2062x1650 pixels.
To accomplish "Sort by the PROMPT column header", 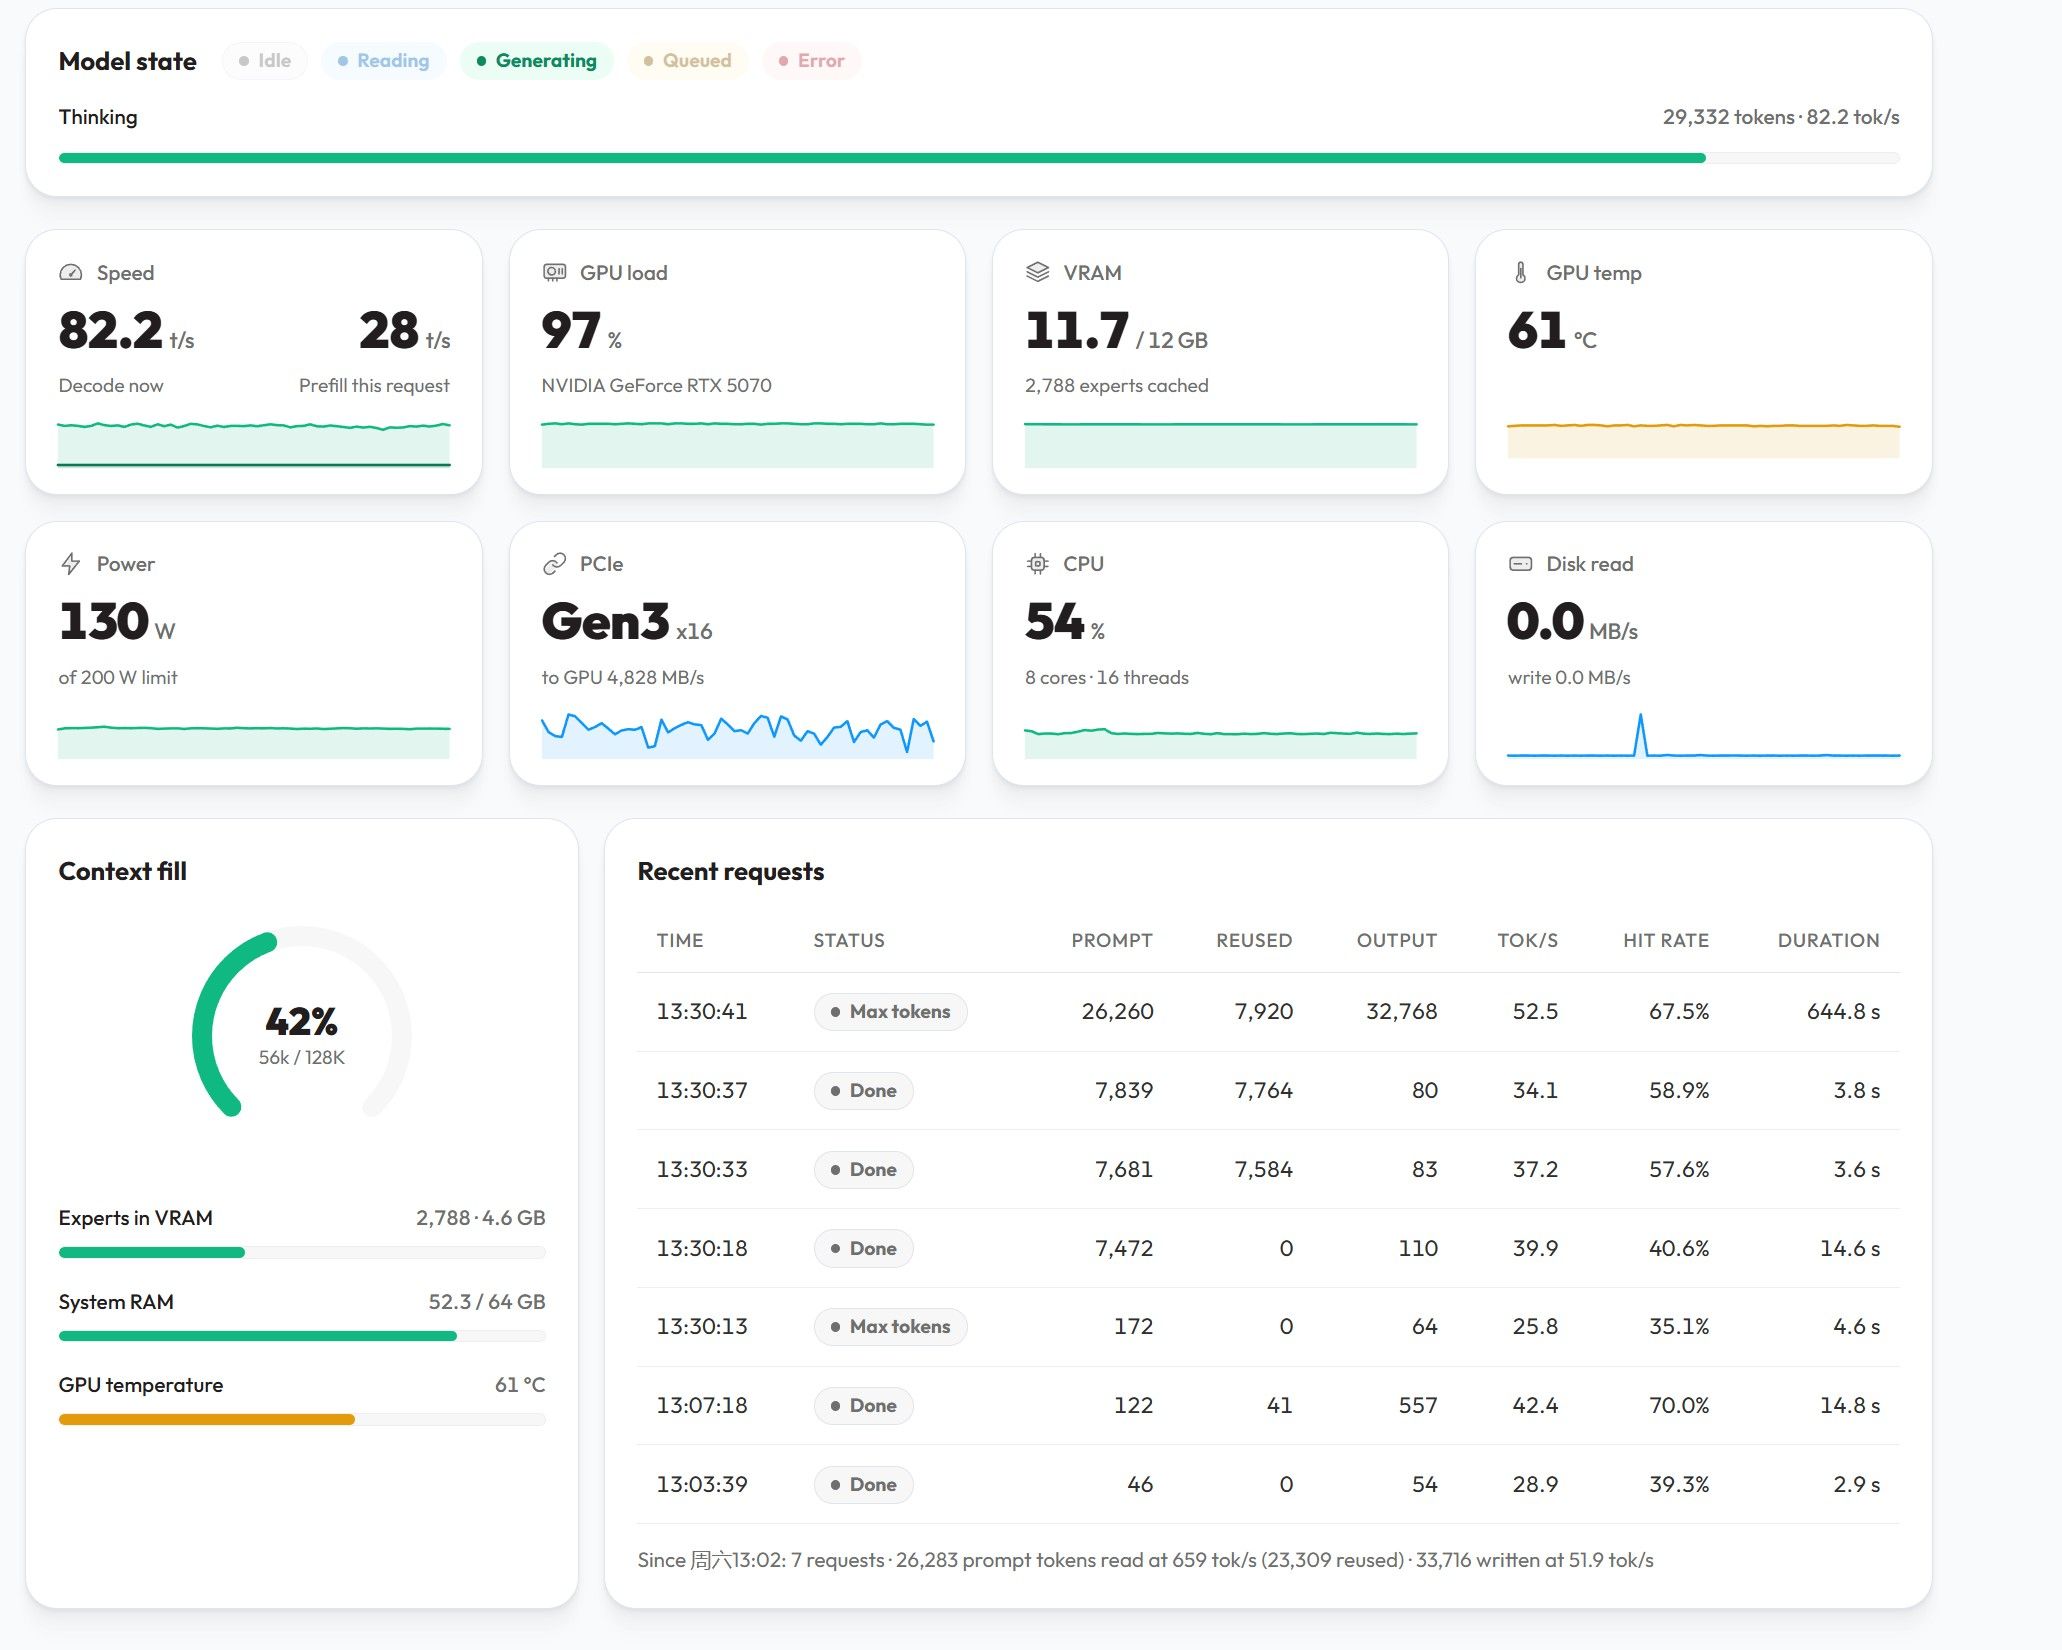I will tap(1112, 940).
